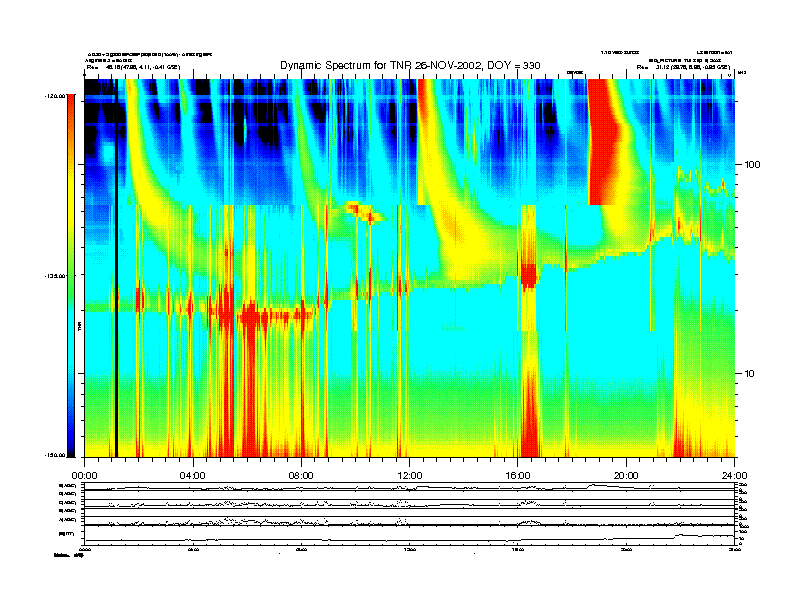Click the '-120.00' color scale label

[x=56, y=95]
